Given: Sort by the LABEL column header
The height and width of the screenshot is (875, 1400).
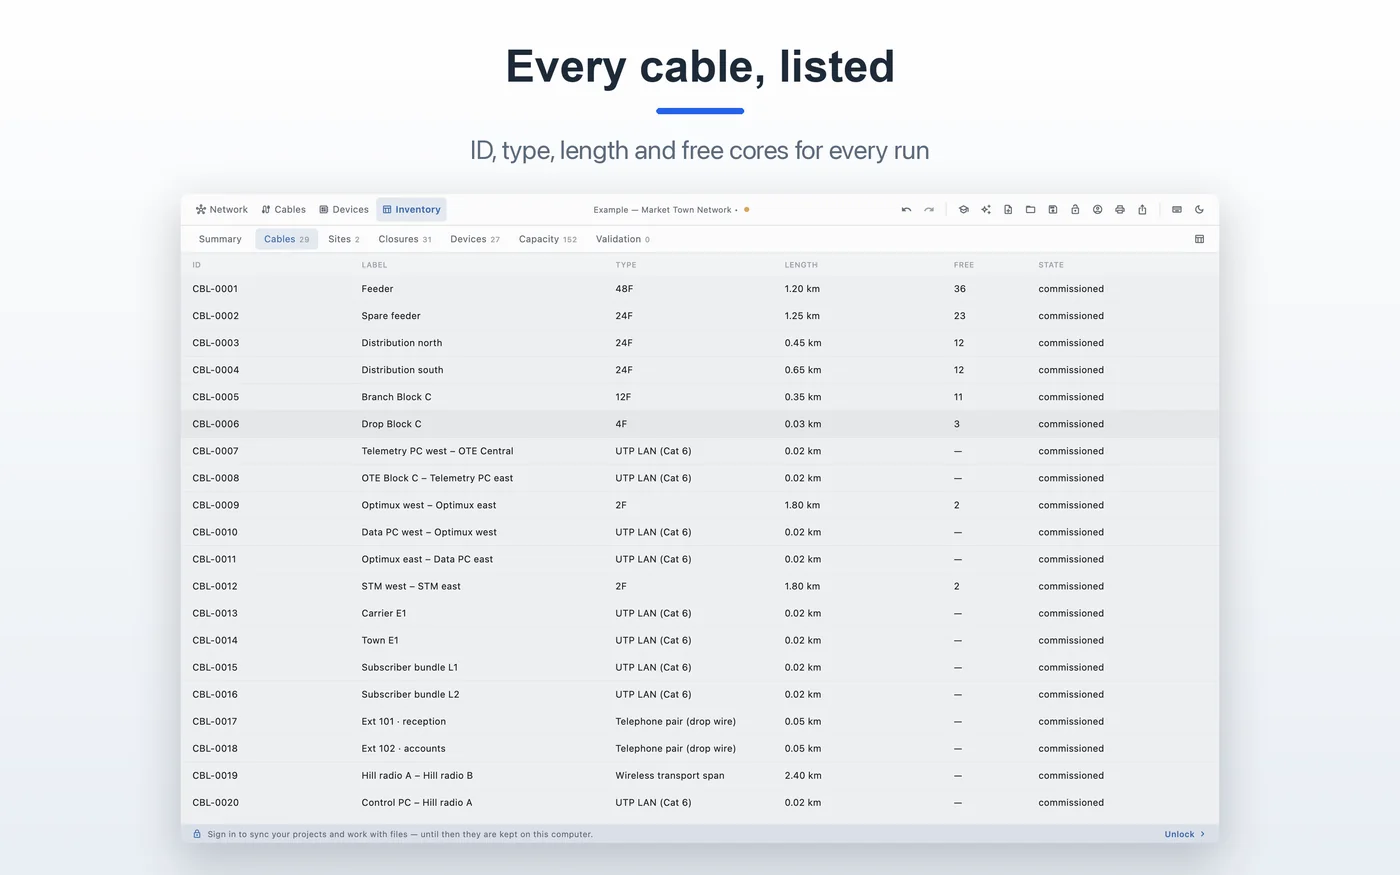Looking at the screenshot, I should tap(374, 265).
